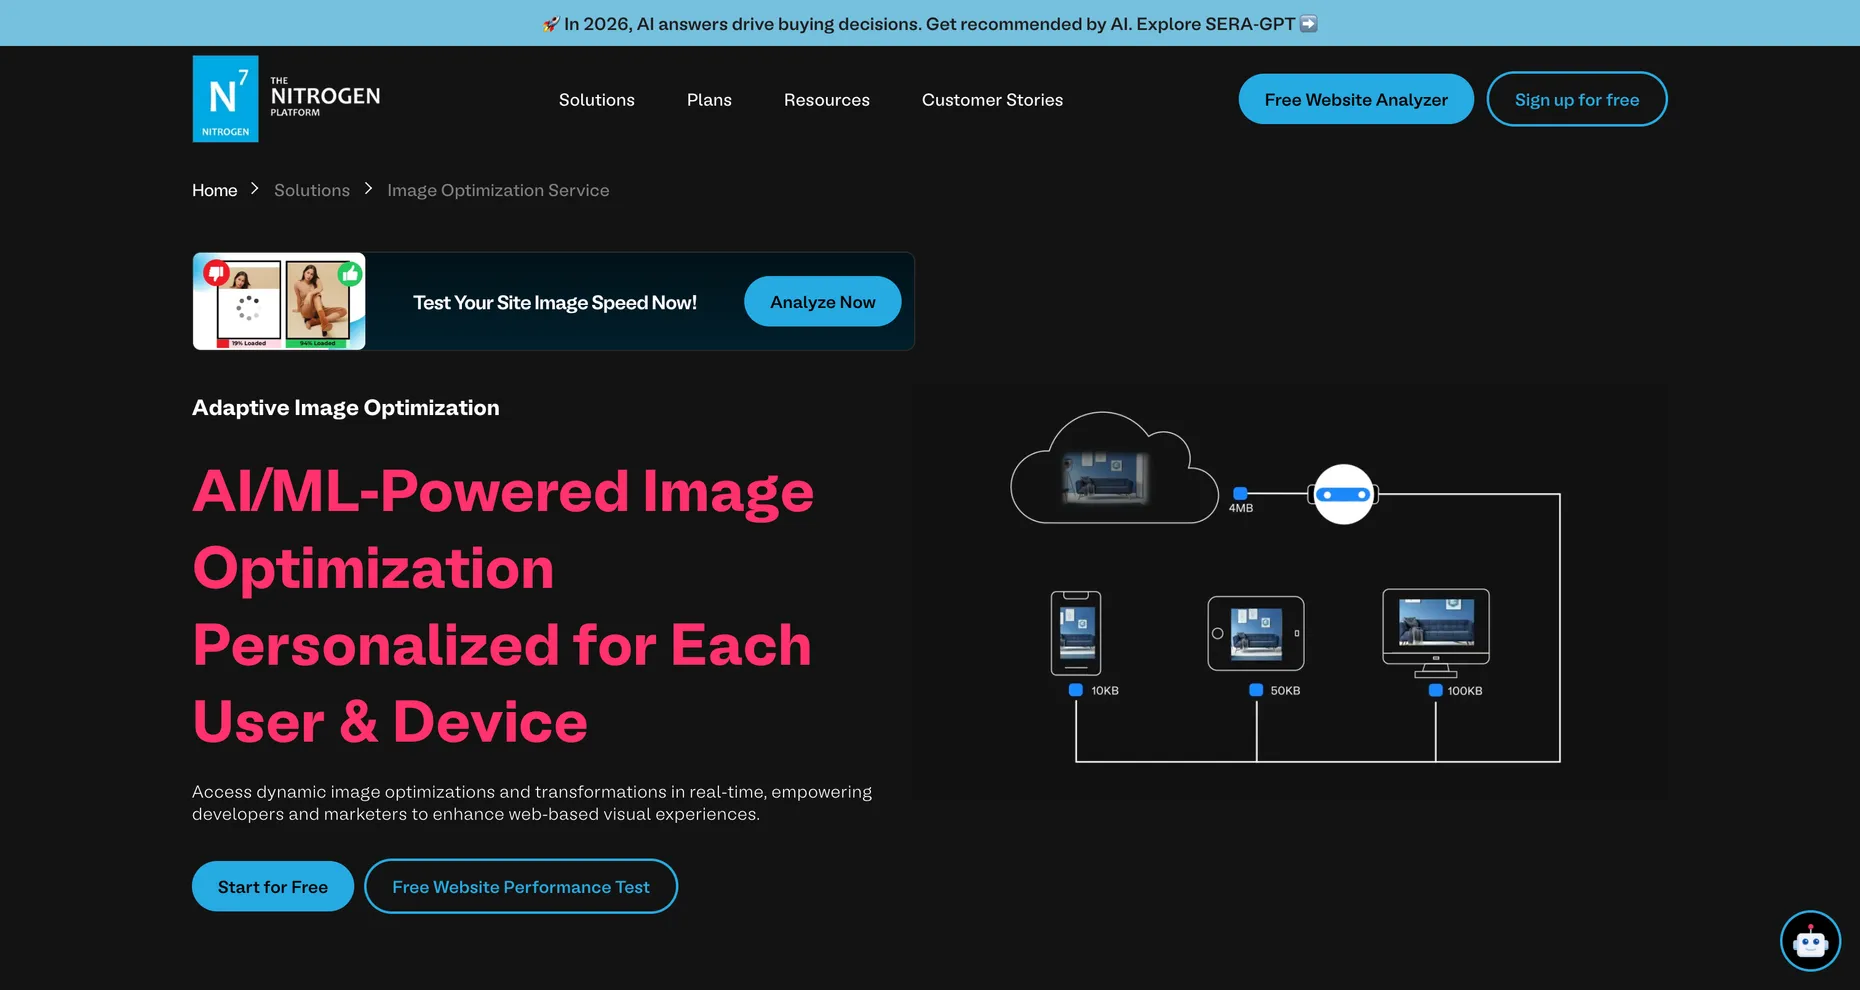Open the Solutions breadcrumb link
Screen dimensions: 1860x990
tap(312, 190)
